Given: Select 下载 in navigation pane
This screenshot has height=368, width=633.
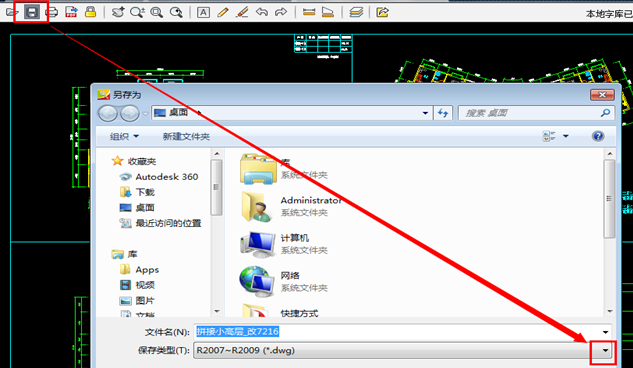Looking at the screenshot, I should point(137,192).
